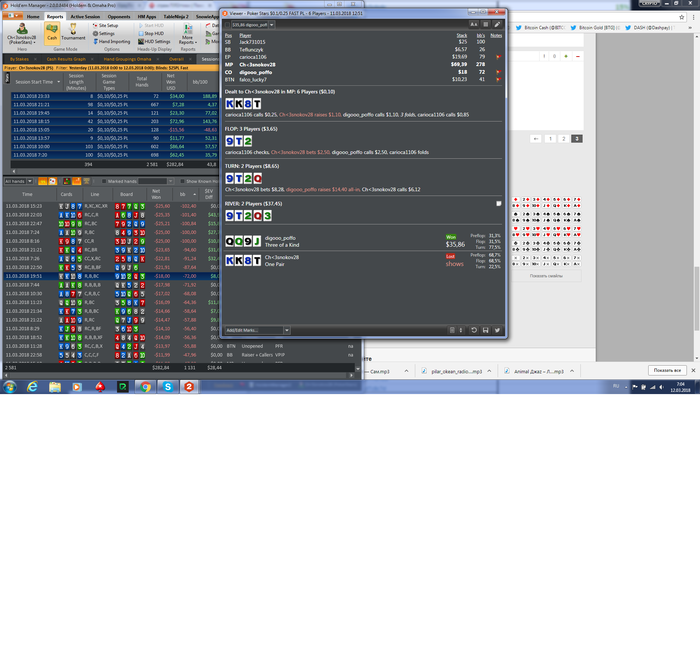Switch to the TableNinja 2 ribbon tab
Screen dimensions: 700x667
click(x=176, y=17)
